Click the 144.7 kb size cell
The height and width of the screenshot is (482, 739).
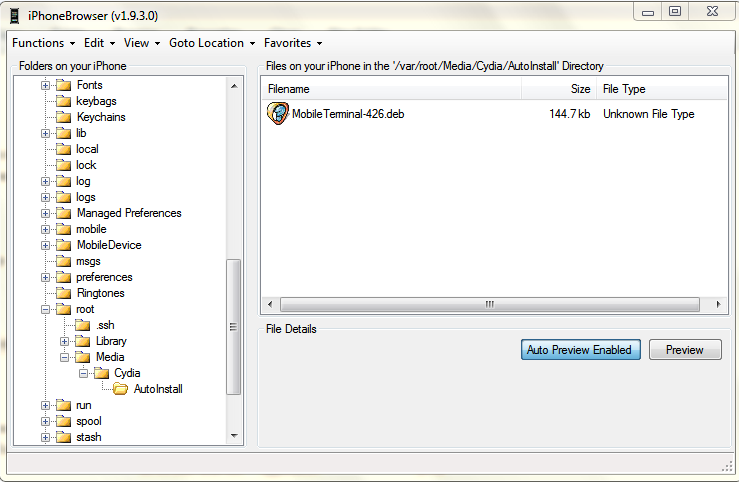tap(569, 114)
